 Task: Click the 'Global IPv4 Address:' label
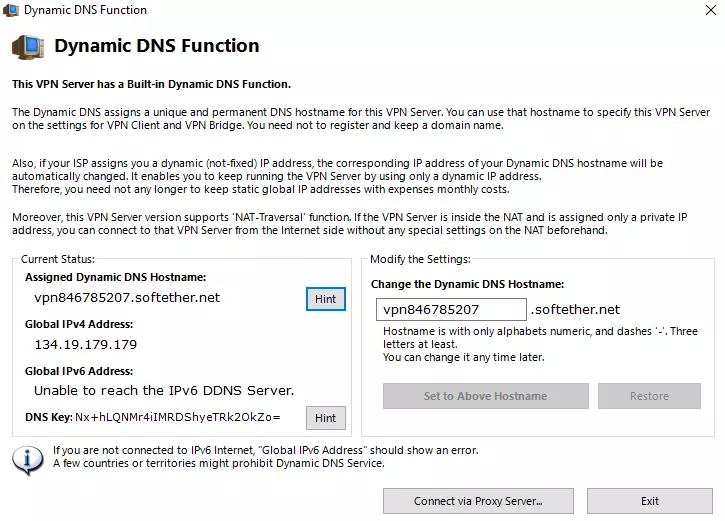pyautogui.click(x=79, y=324)
